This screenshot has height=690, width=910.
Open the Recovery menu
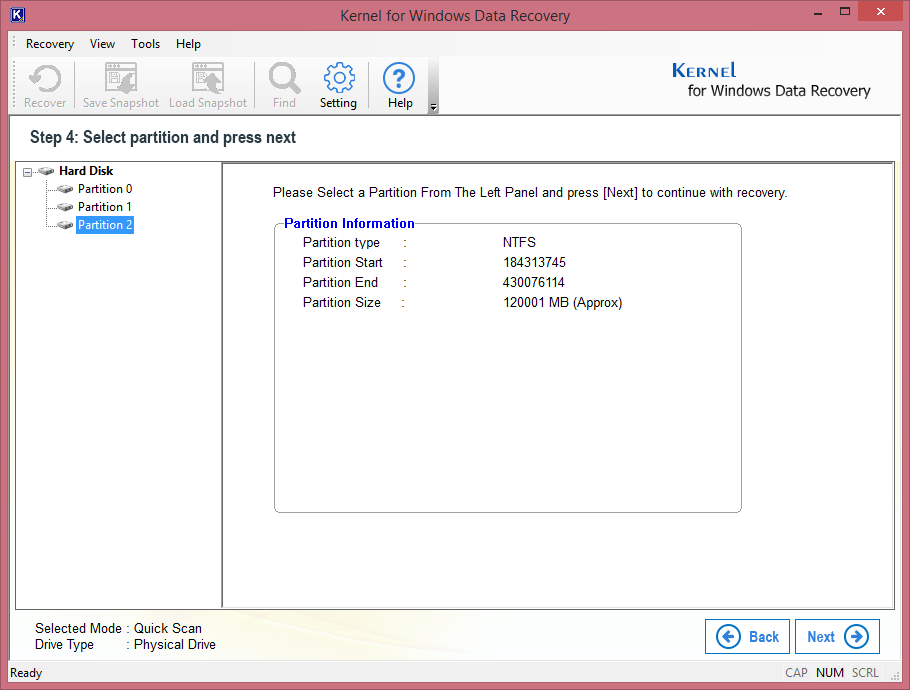tap(50, 44)
